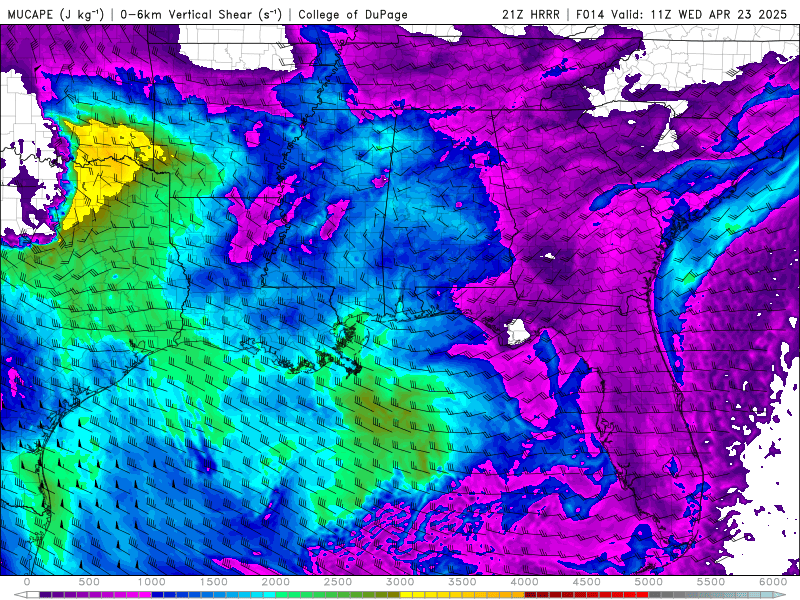Click the 1500 colorbar label
This screenshot has width=800, height=600.
click(214, 582)
